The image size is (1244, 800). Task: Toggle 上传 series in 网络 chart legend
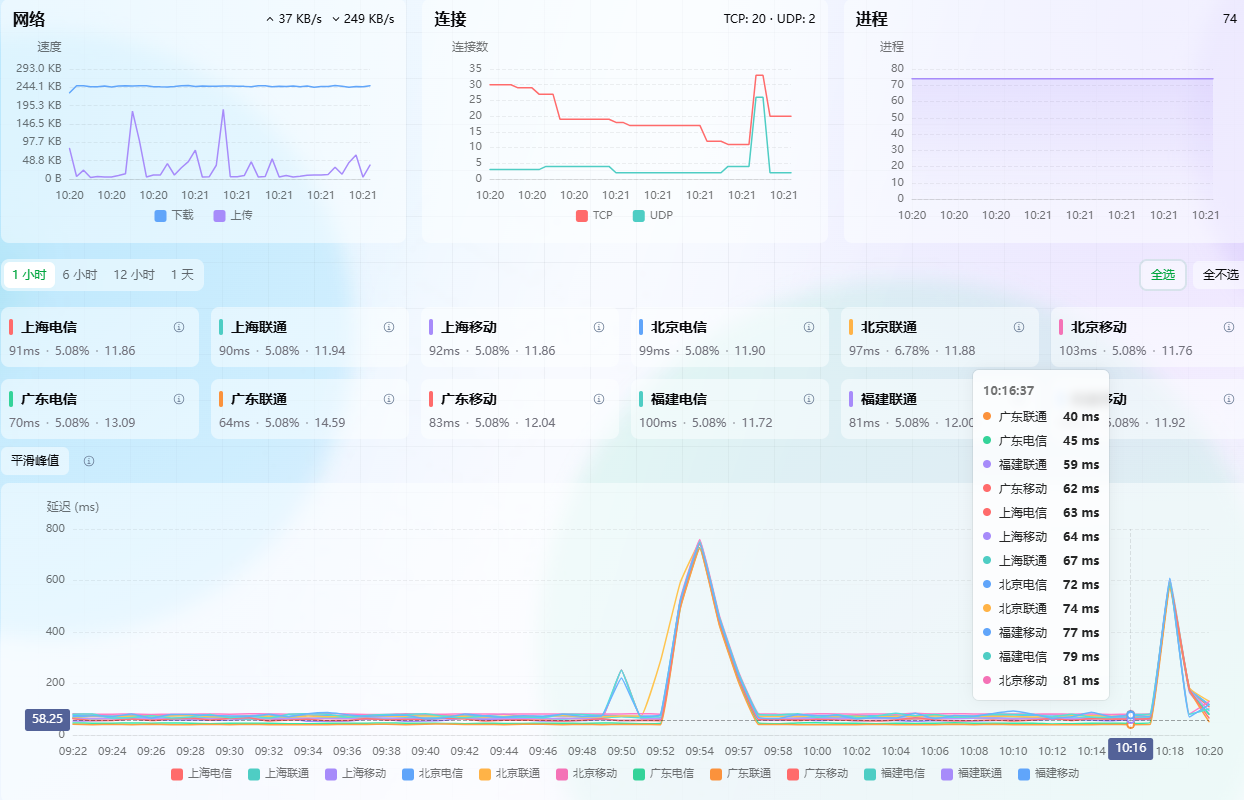pyautogui.click(x=233, y=215)
